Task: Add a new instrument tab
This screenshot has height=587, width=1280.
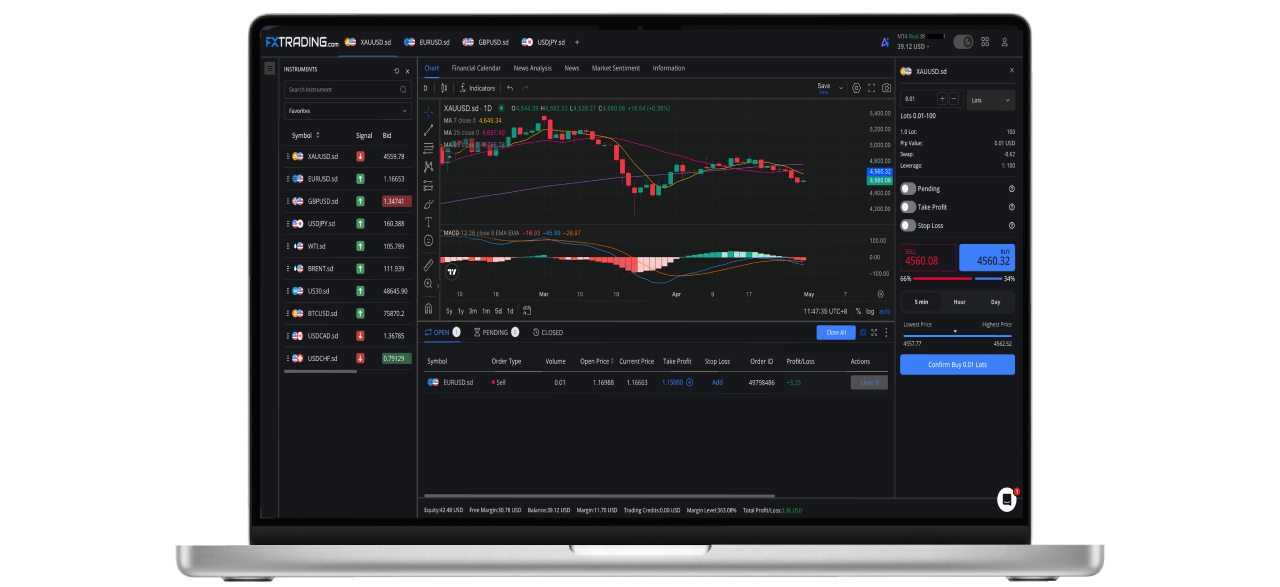Action: [x=577, y=42]
